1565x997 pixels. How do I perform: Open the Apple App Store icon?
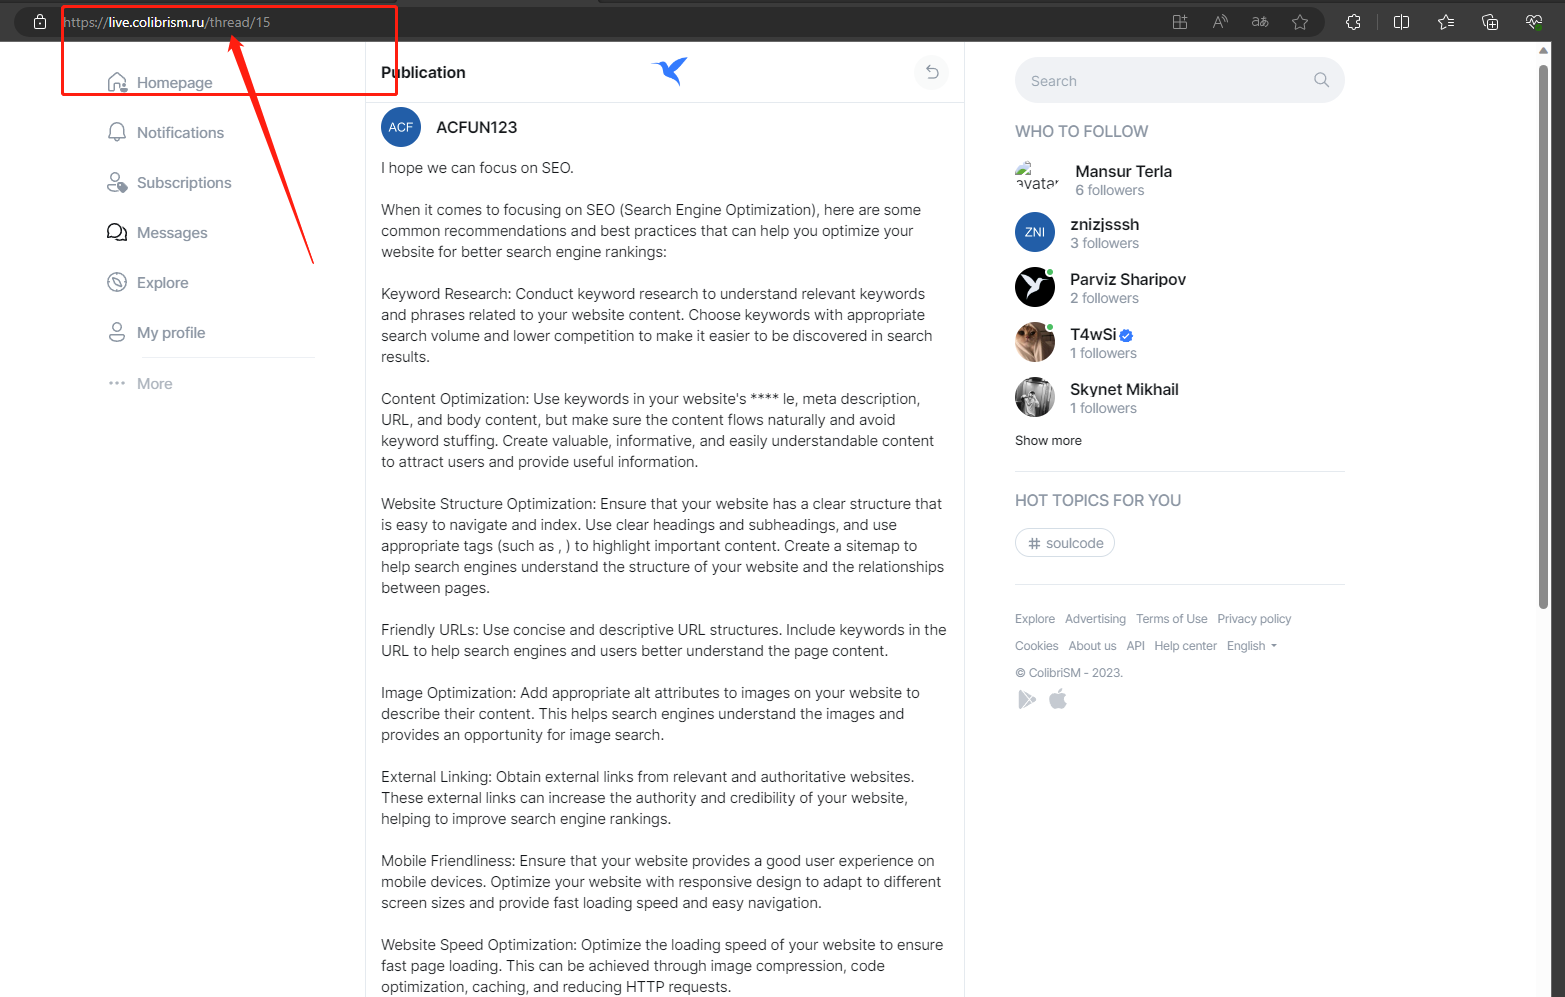tap(1058, 699)
